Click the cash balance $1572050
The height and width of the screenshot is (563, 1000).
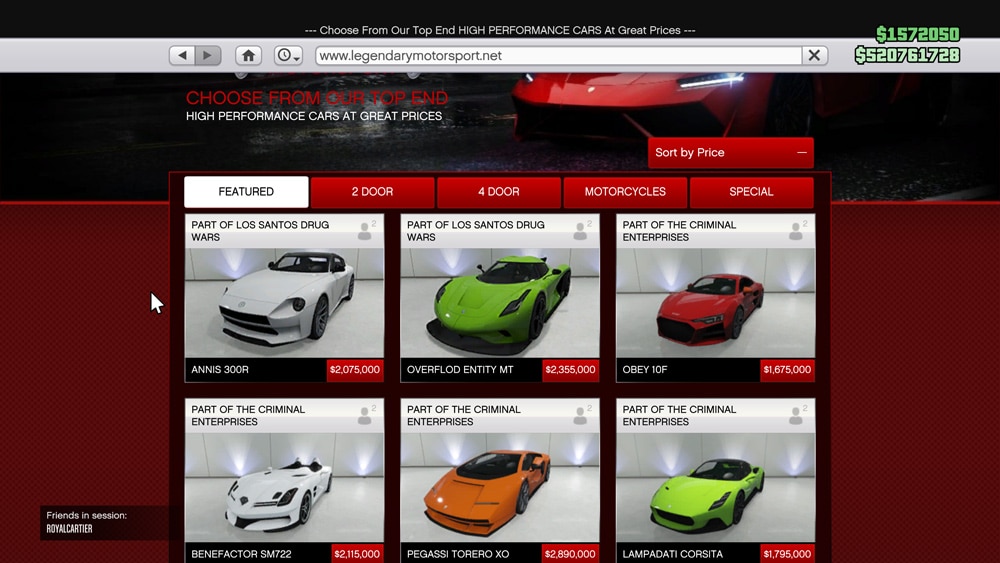pos(918,34)
